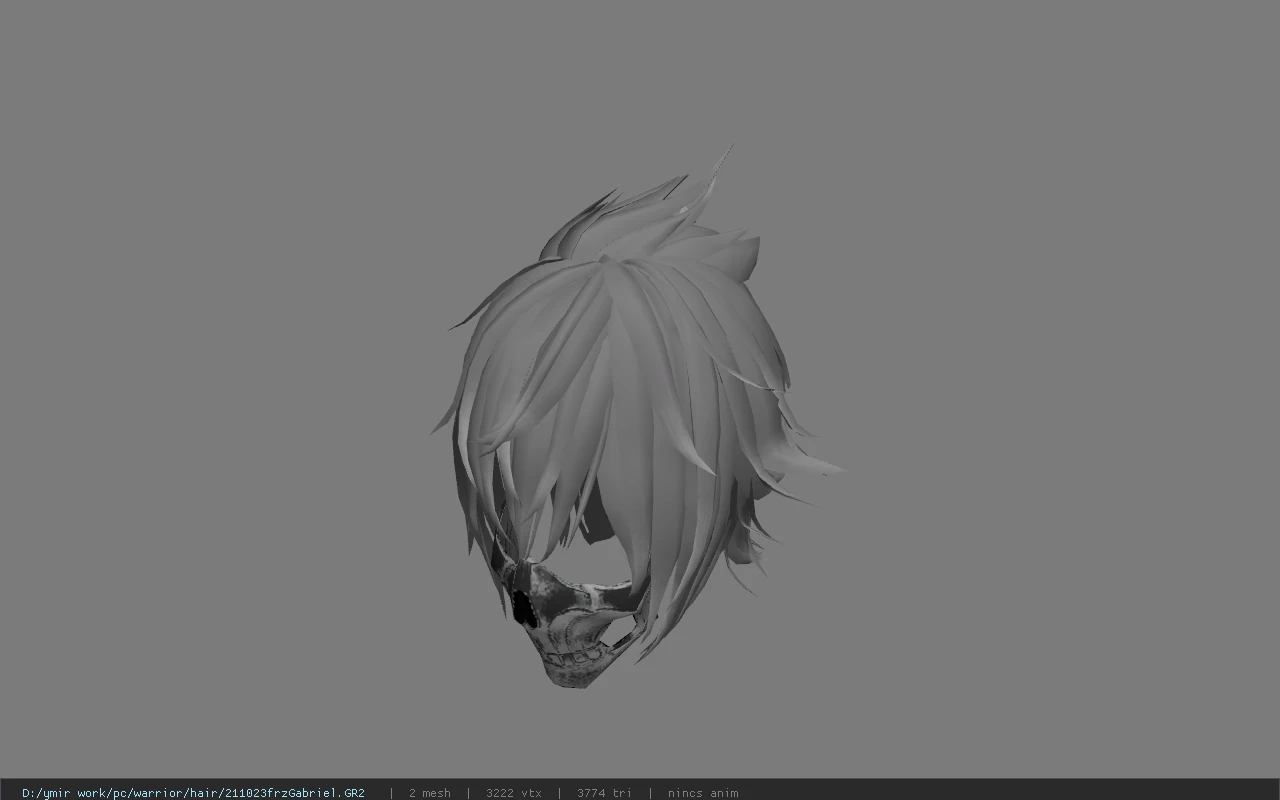Click the "3774 tri" triangle count

(604, 793)
